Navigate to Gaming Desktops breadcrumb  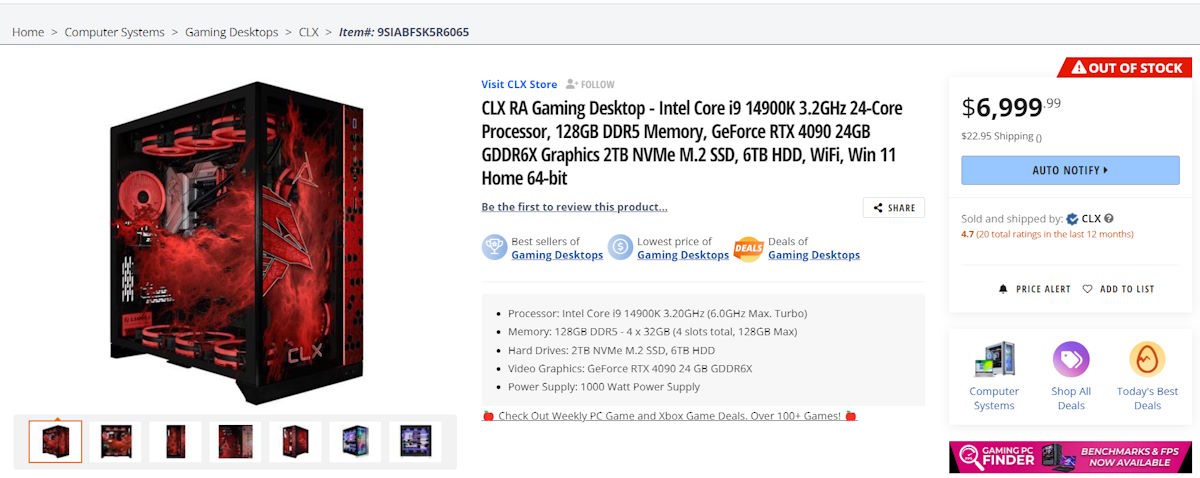pos(232,32)
